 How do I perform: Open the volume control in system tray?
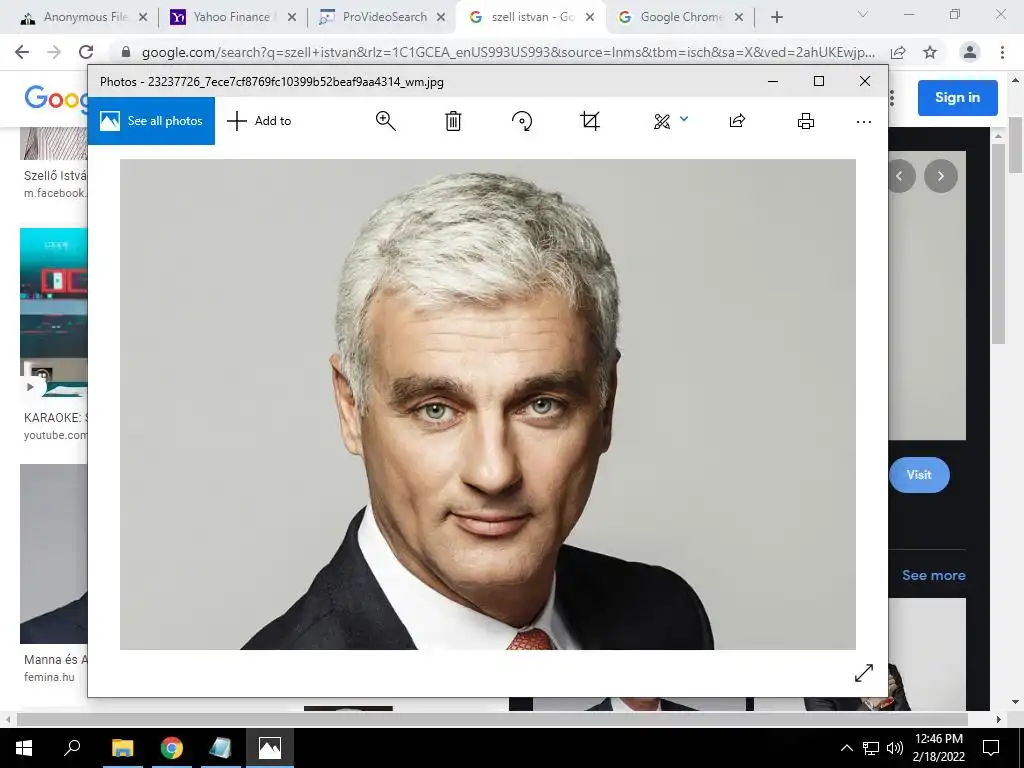895,748
